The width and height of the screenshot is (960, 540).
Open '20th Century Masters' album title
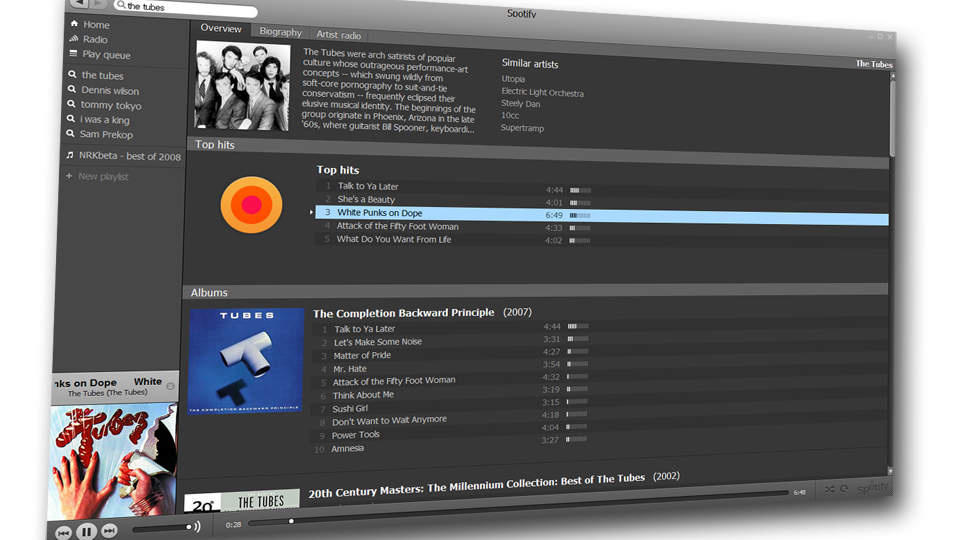[x=476, y=484]
